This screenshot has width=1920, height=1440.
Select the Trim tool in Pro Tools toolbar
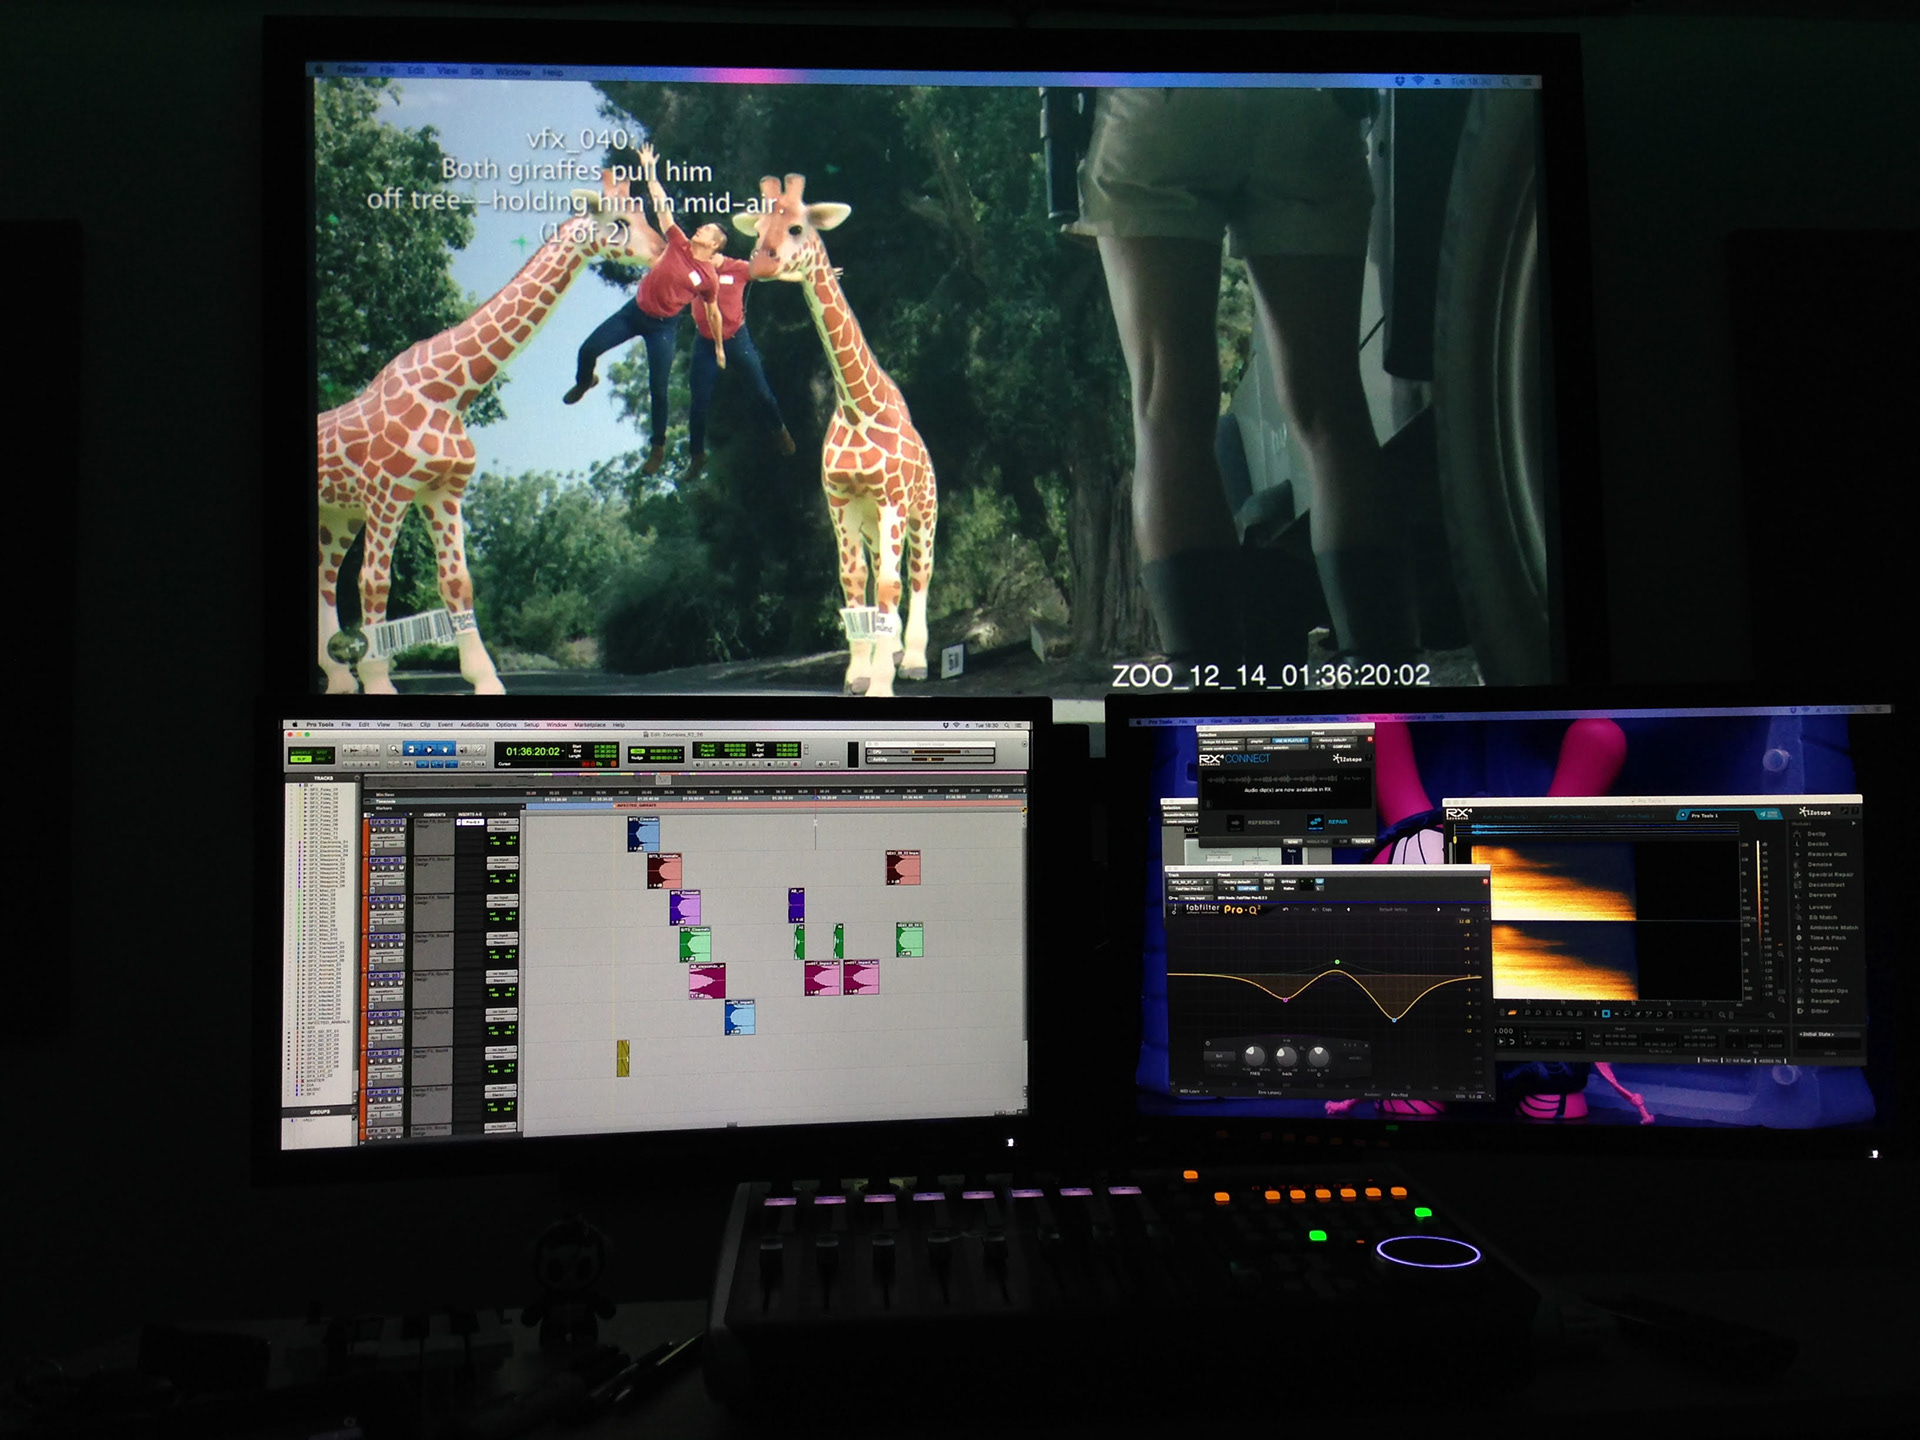click(x=411, y=749)
